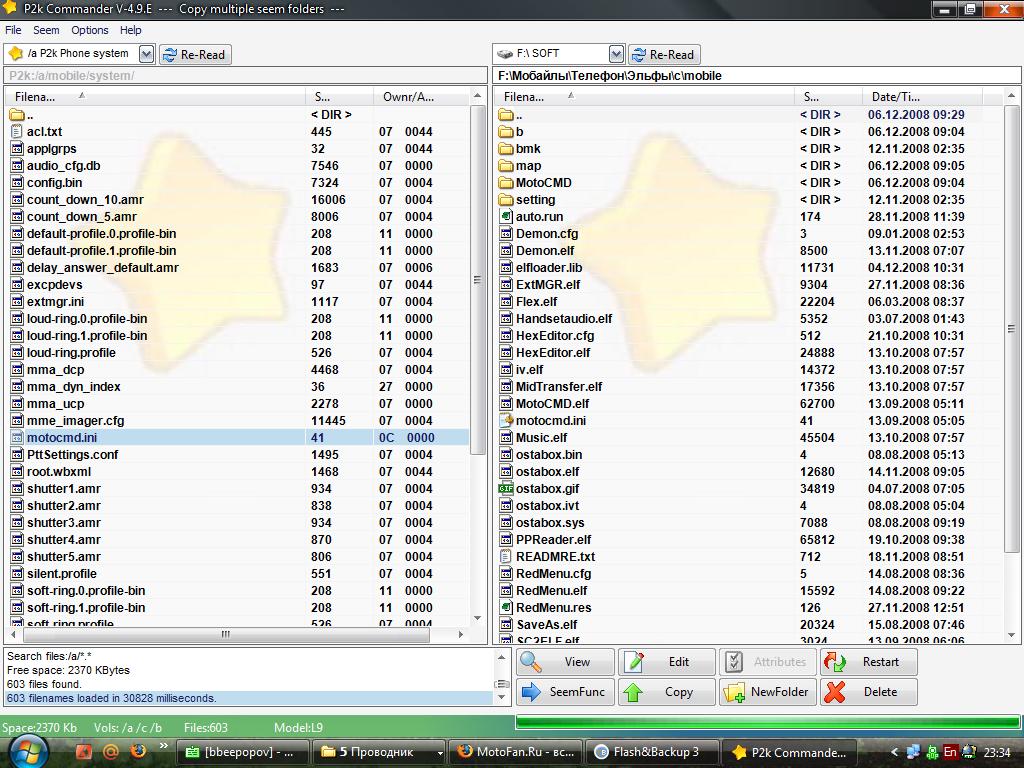Sort left panel by Filename column header

(x=155, y=97)
